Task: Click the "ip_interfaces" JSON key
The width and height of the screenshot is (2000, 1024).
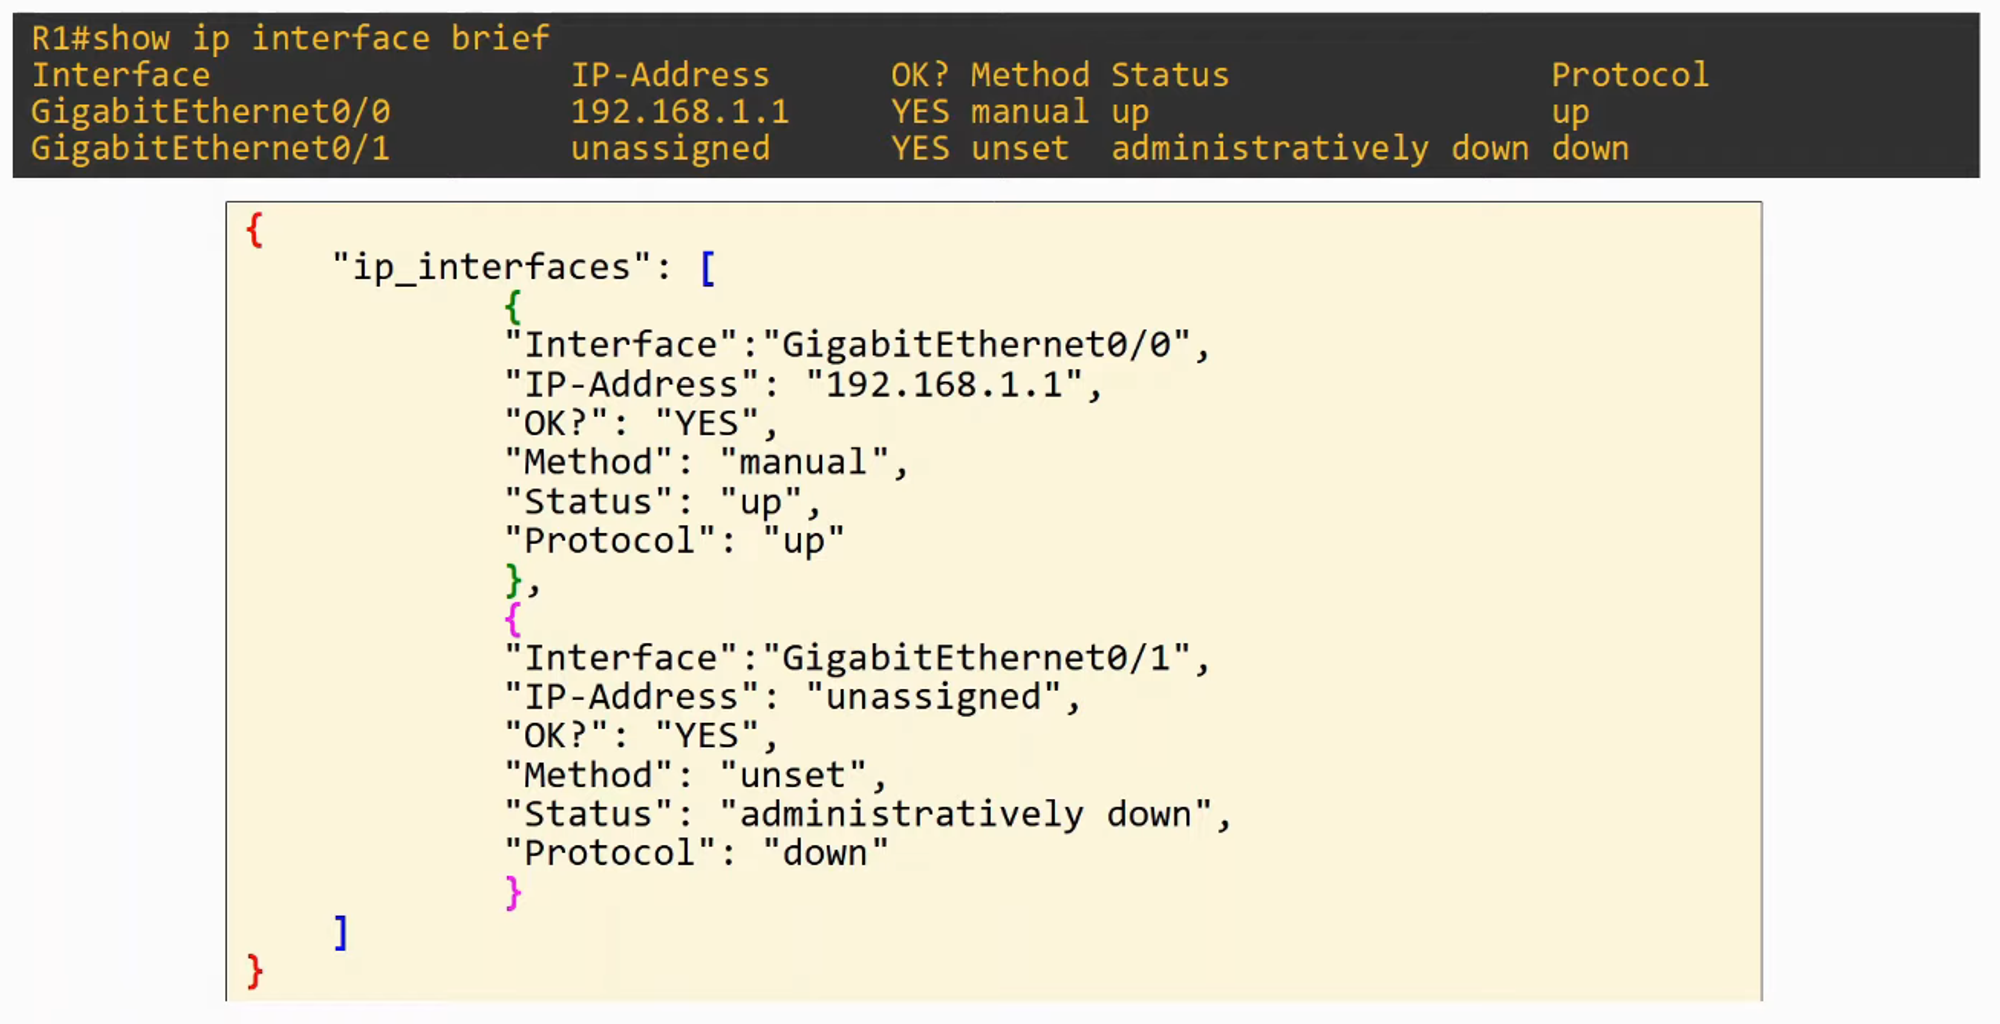Action: click(491, 268)
